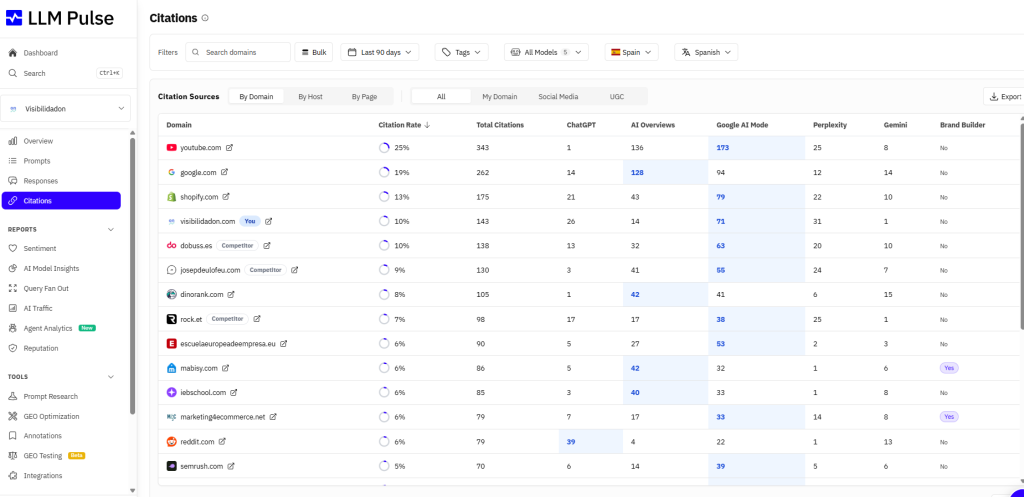The image size is (1024, 497).
Task: Open GEO Optimization tools icon
Action: click(12, 416)
